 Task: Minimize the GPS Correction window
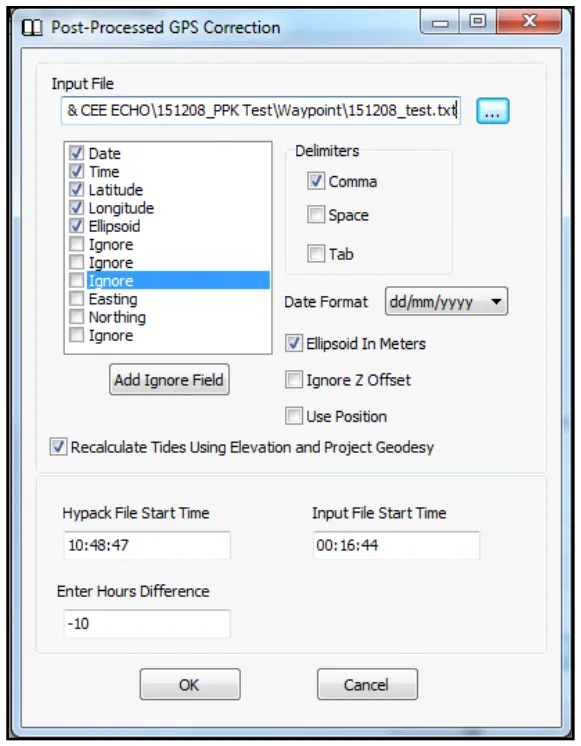pyautogui.click(x=440, y=21)
